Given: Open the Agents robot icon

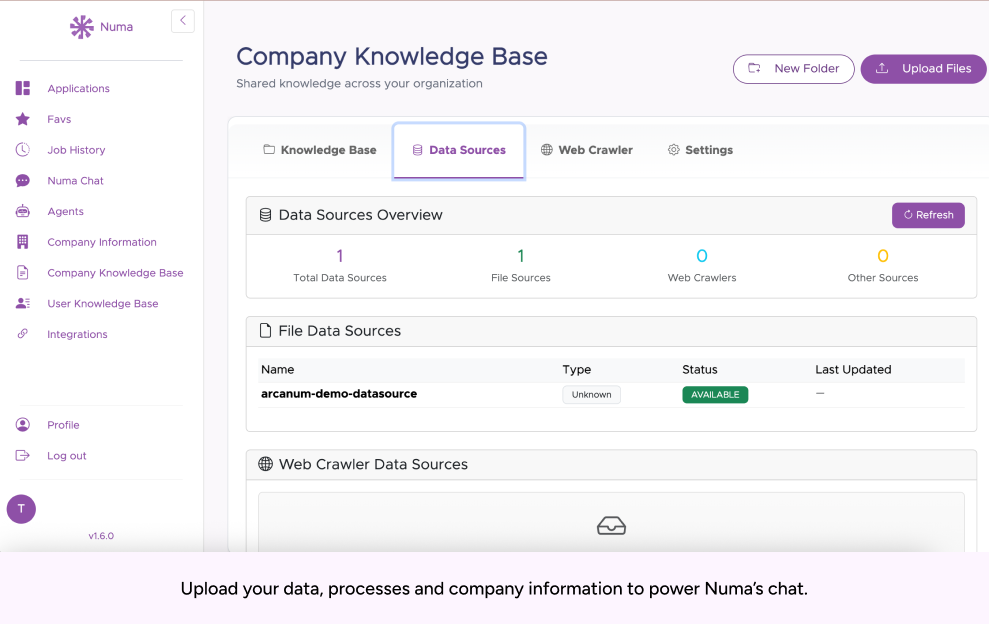Looking at the screenshot, I should 23,211.
